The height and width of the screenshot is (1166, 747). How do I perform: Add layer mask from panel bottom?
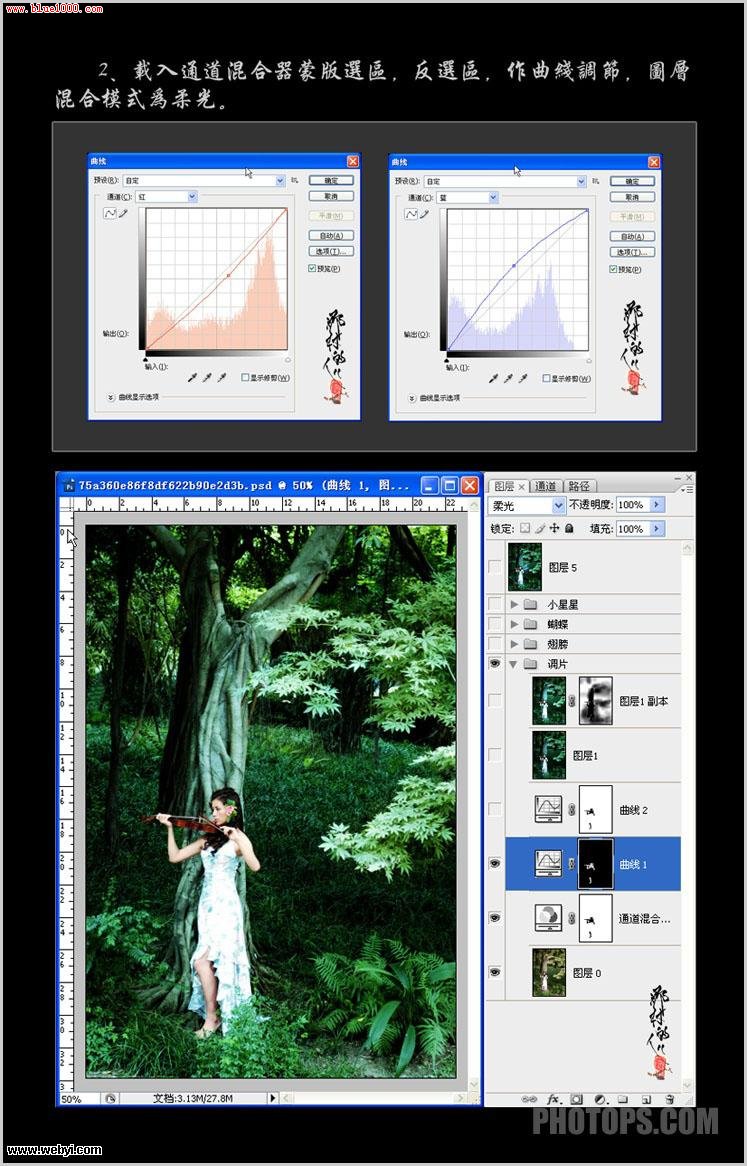[x=577, y=1098]
